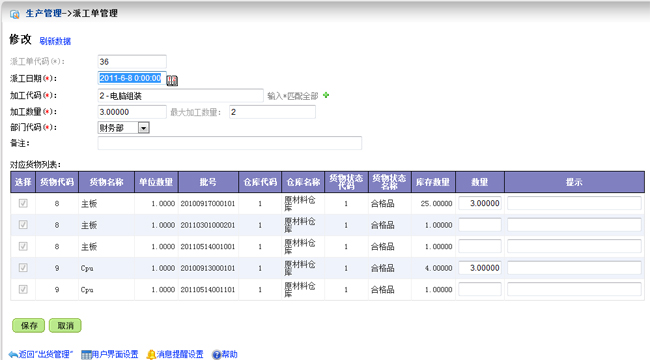Click the 提示 column header
This screenshot has width=650, height=360.
[574, 182]
